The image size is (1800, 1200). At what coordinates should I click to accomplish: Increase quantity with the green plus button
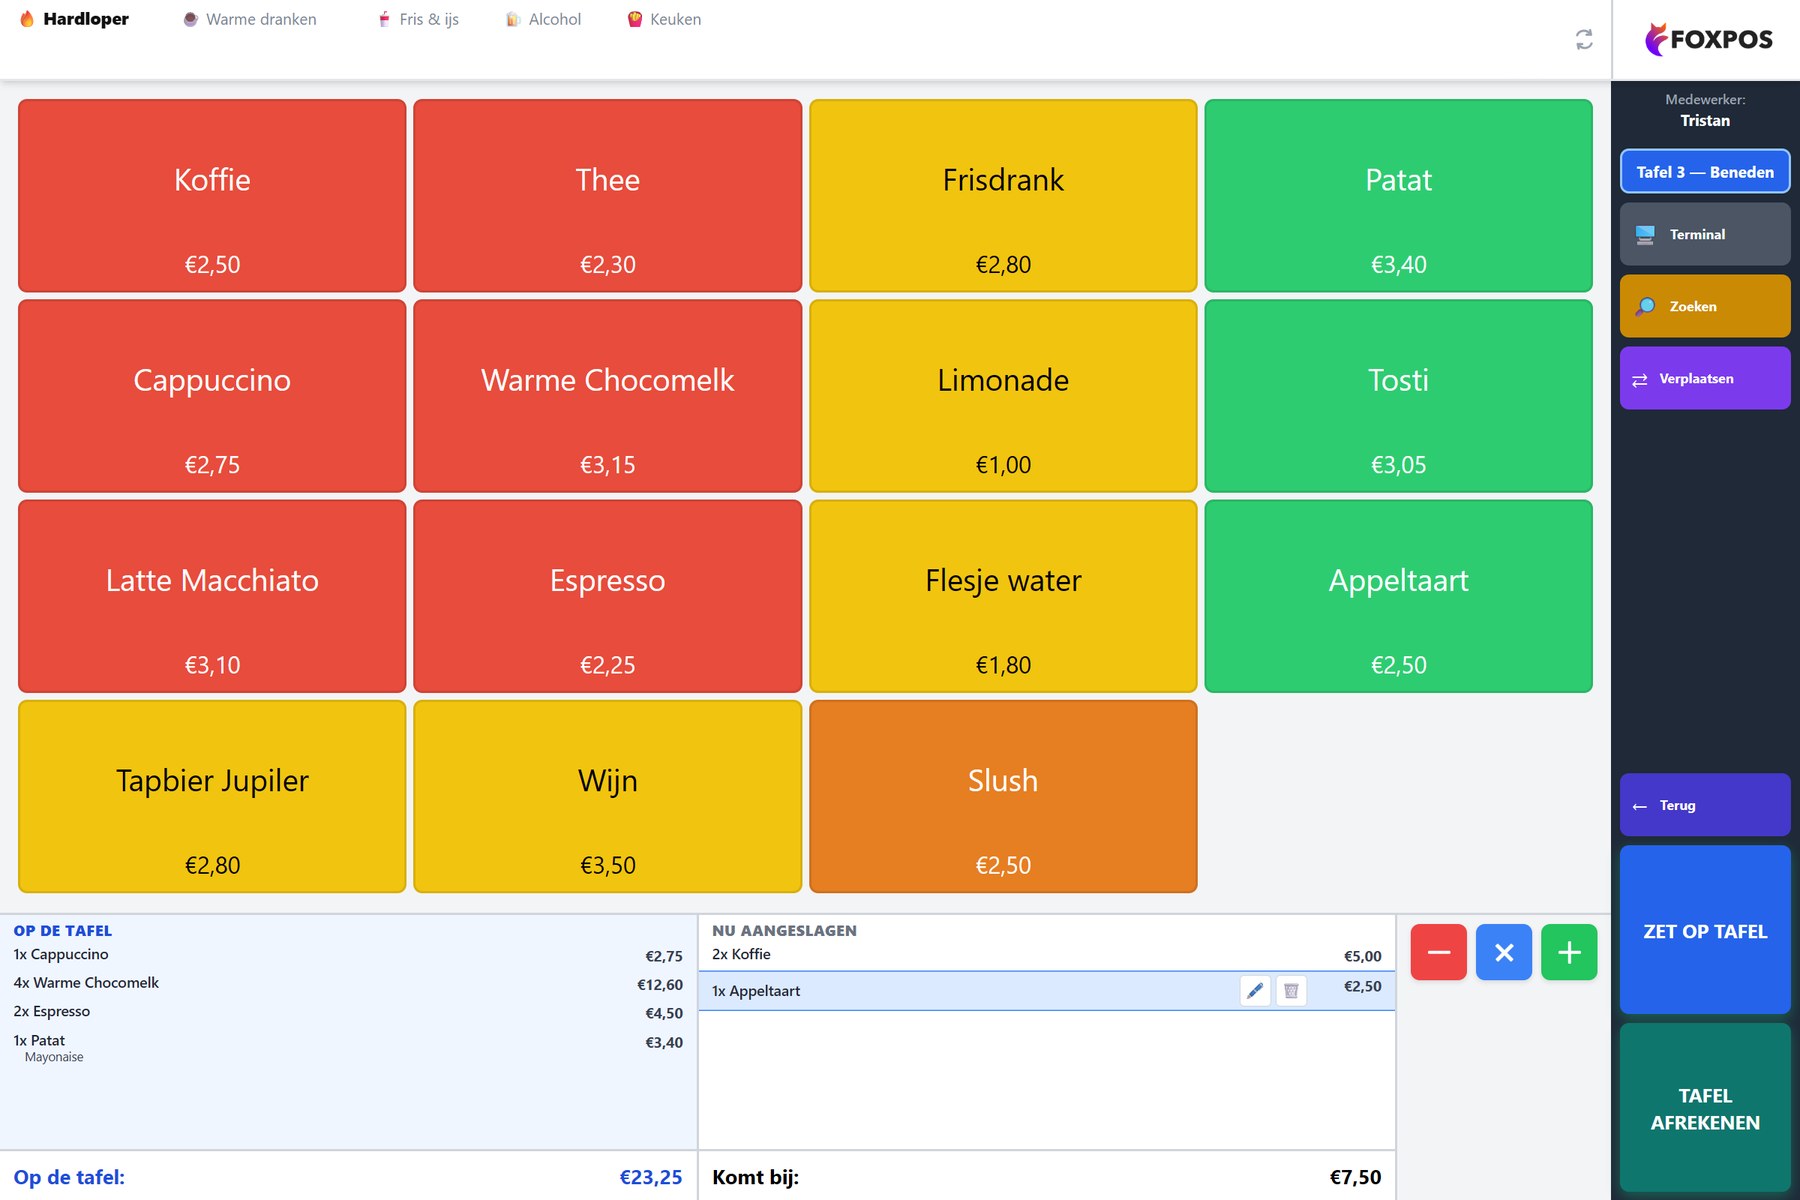tap(1569, 952)
